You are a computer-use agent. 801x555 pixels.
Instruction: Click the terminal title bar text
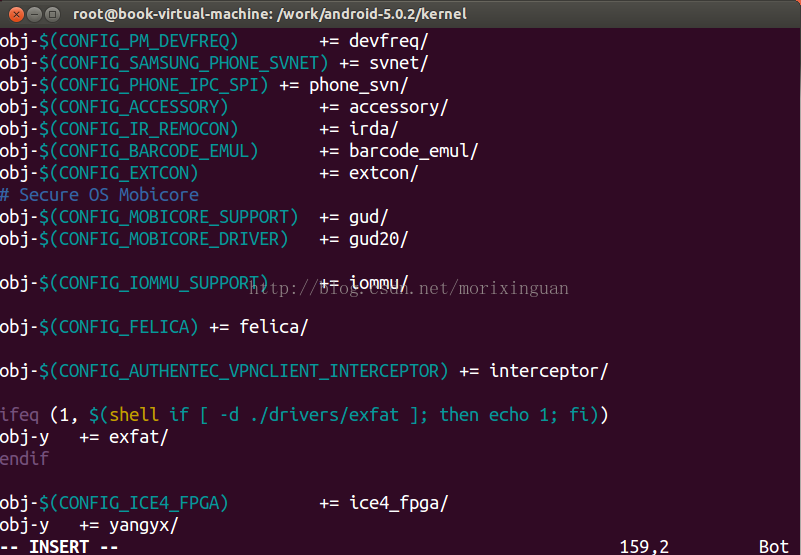pyautogui.click(x=270, y=14)
